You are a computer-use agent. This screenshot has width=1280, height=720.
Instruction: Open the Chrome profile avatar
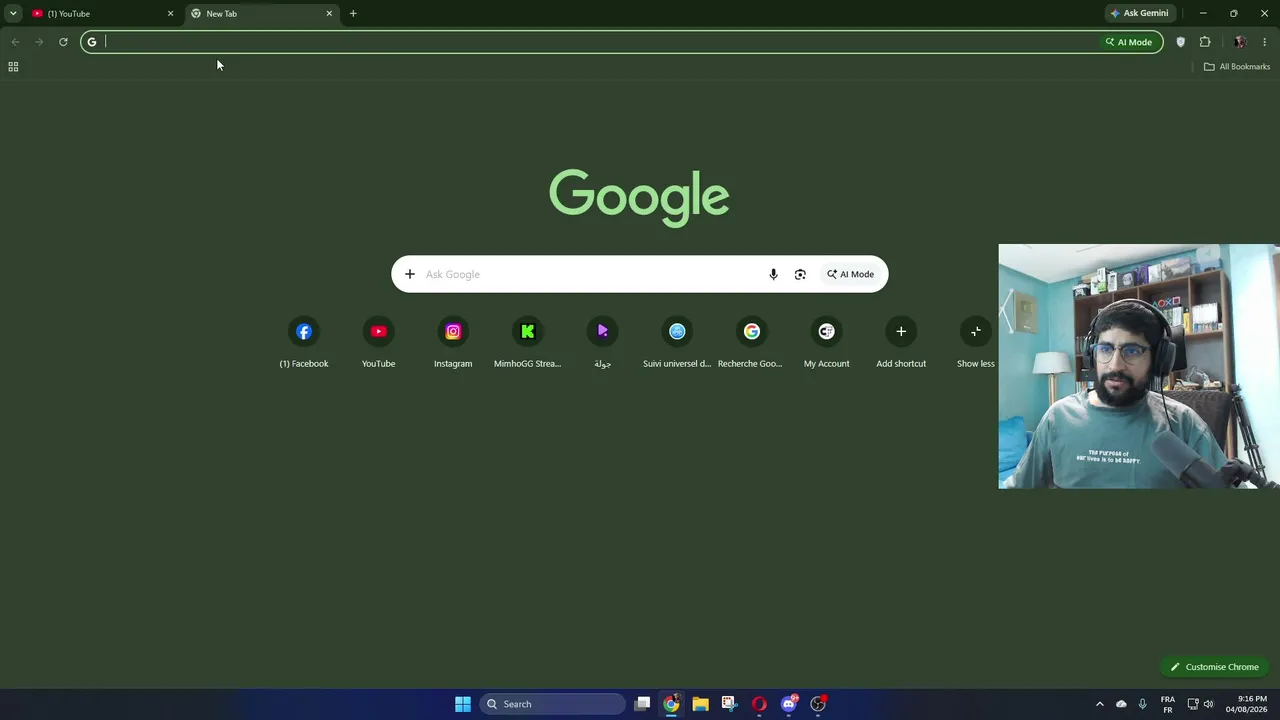(1240, 42)
